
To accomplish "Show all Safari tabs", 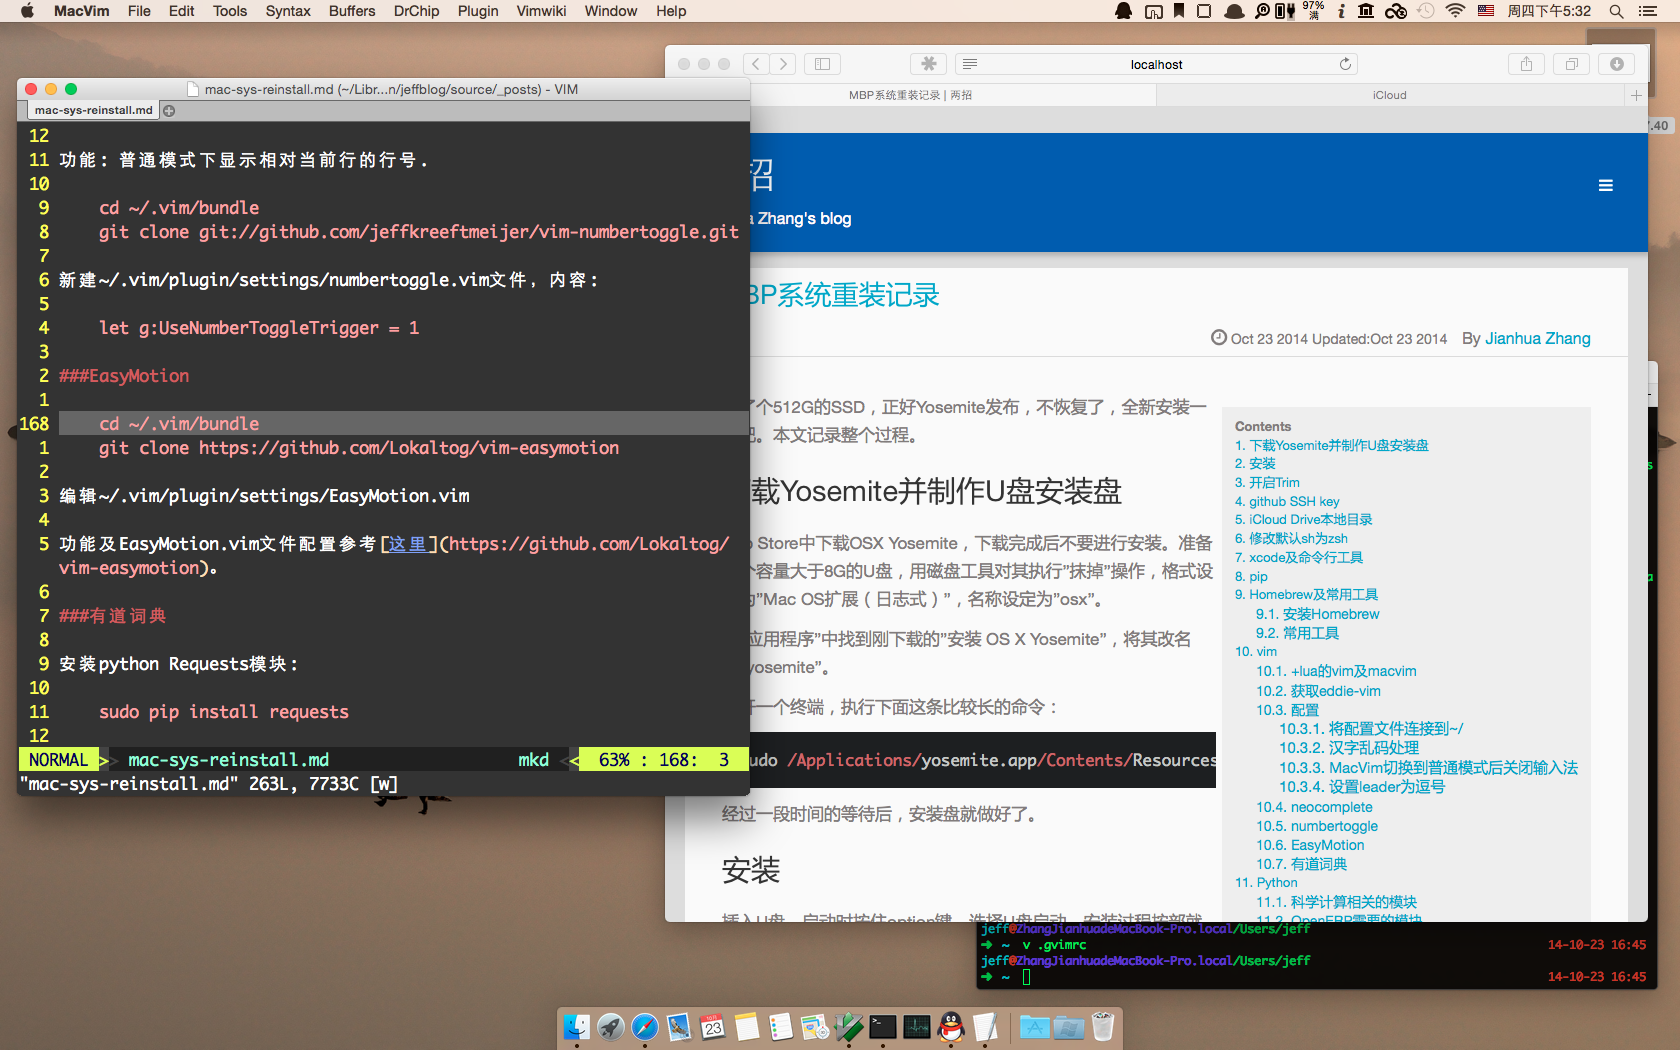I will [x=1571, y=64].
